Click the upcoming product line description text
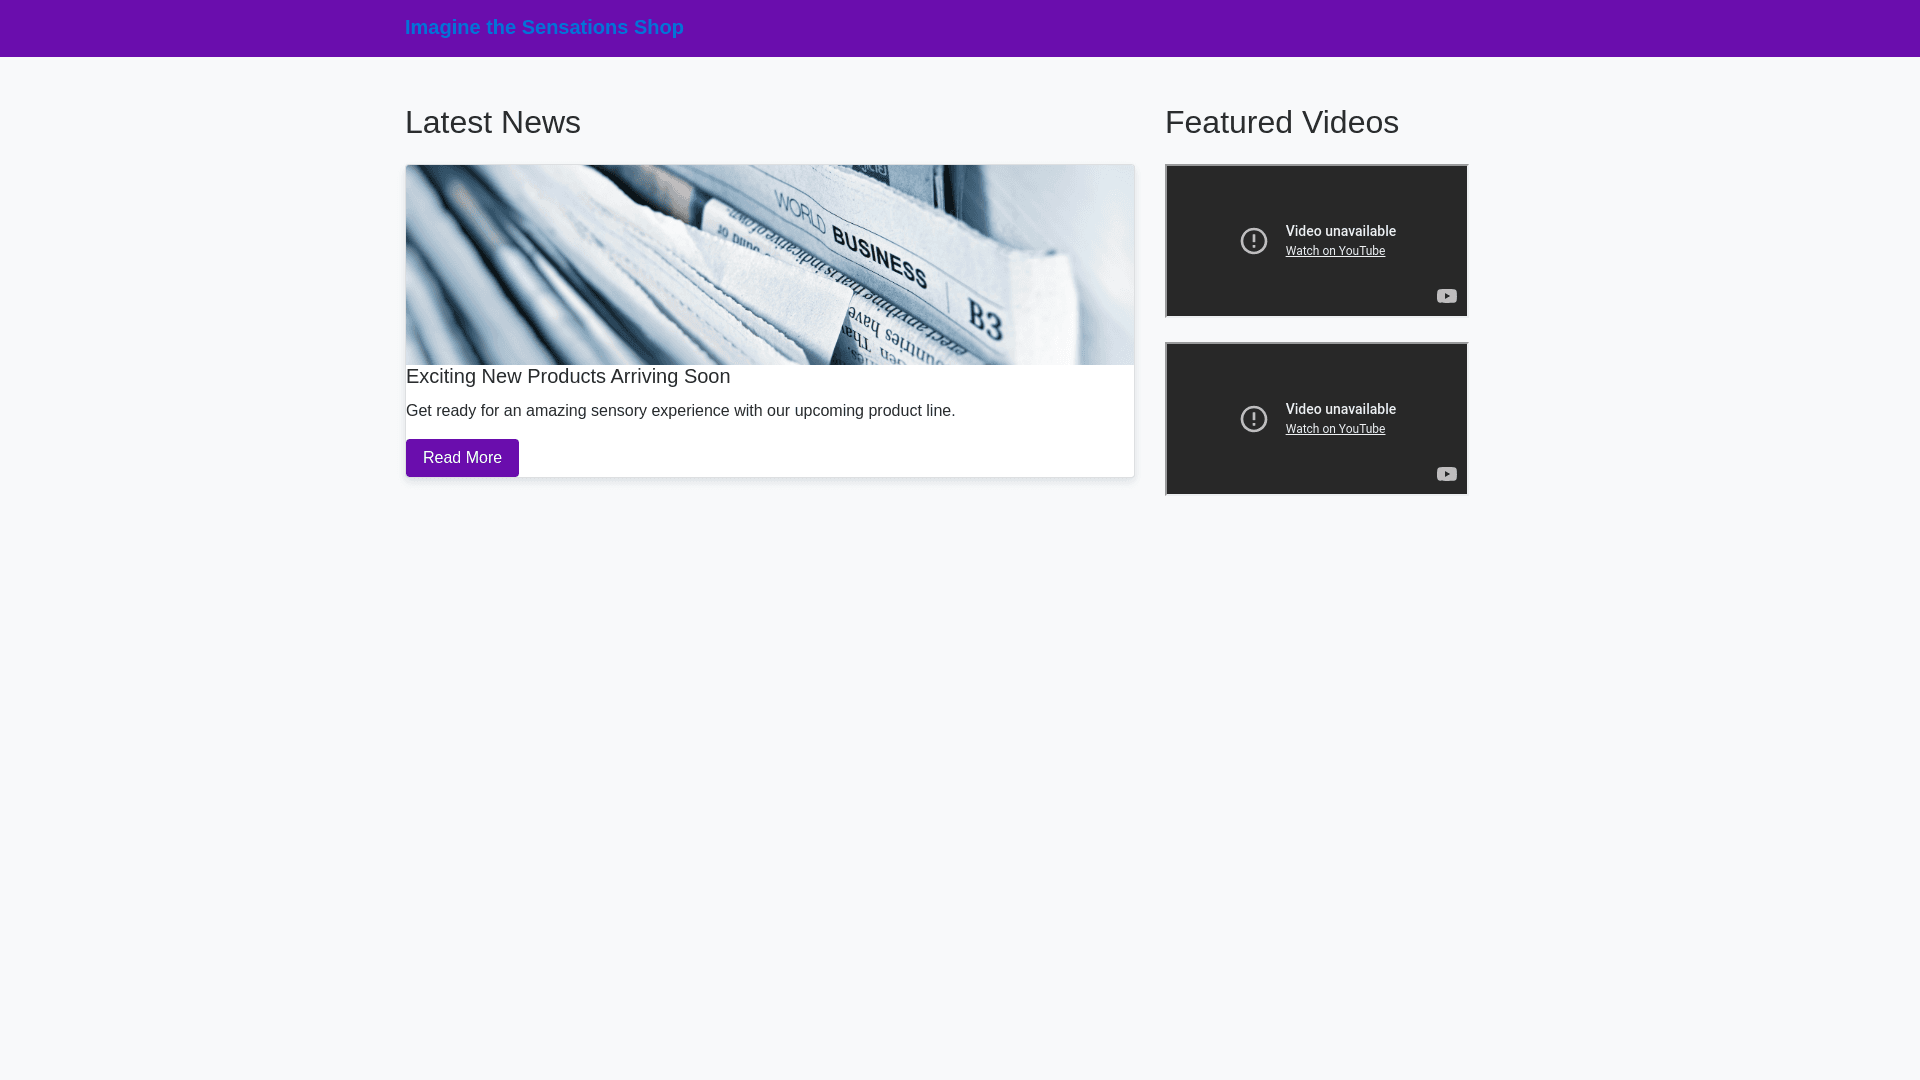Image resolution: width=1920 pixels, height=1080 pixels. (680, 411)
